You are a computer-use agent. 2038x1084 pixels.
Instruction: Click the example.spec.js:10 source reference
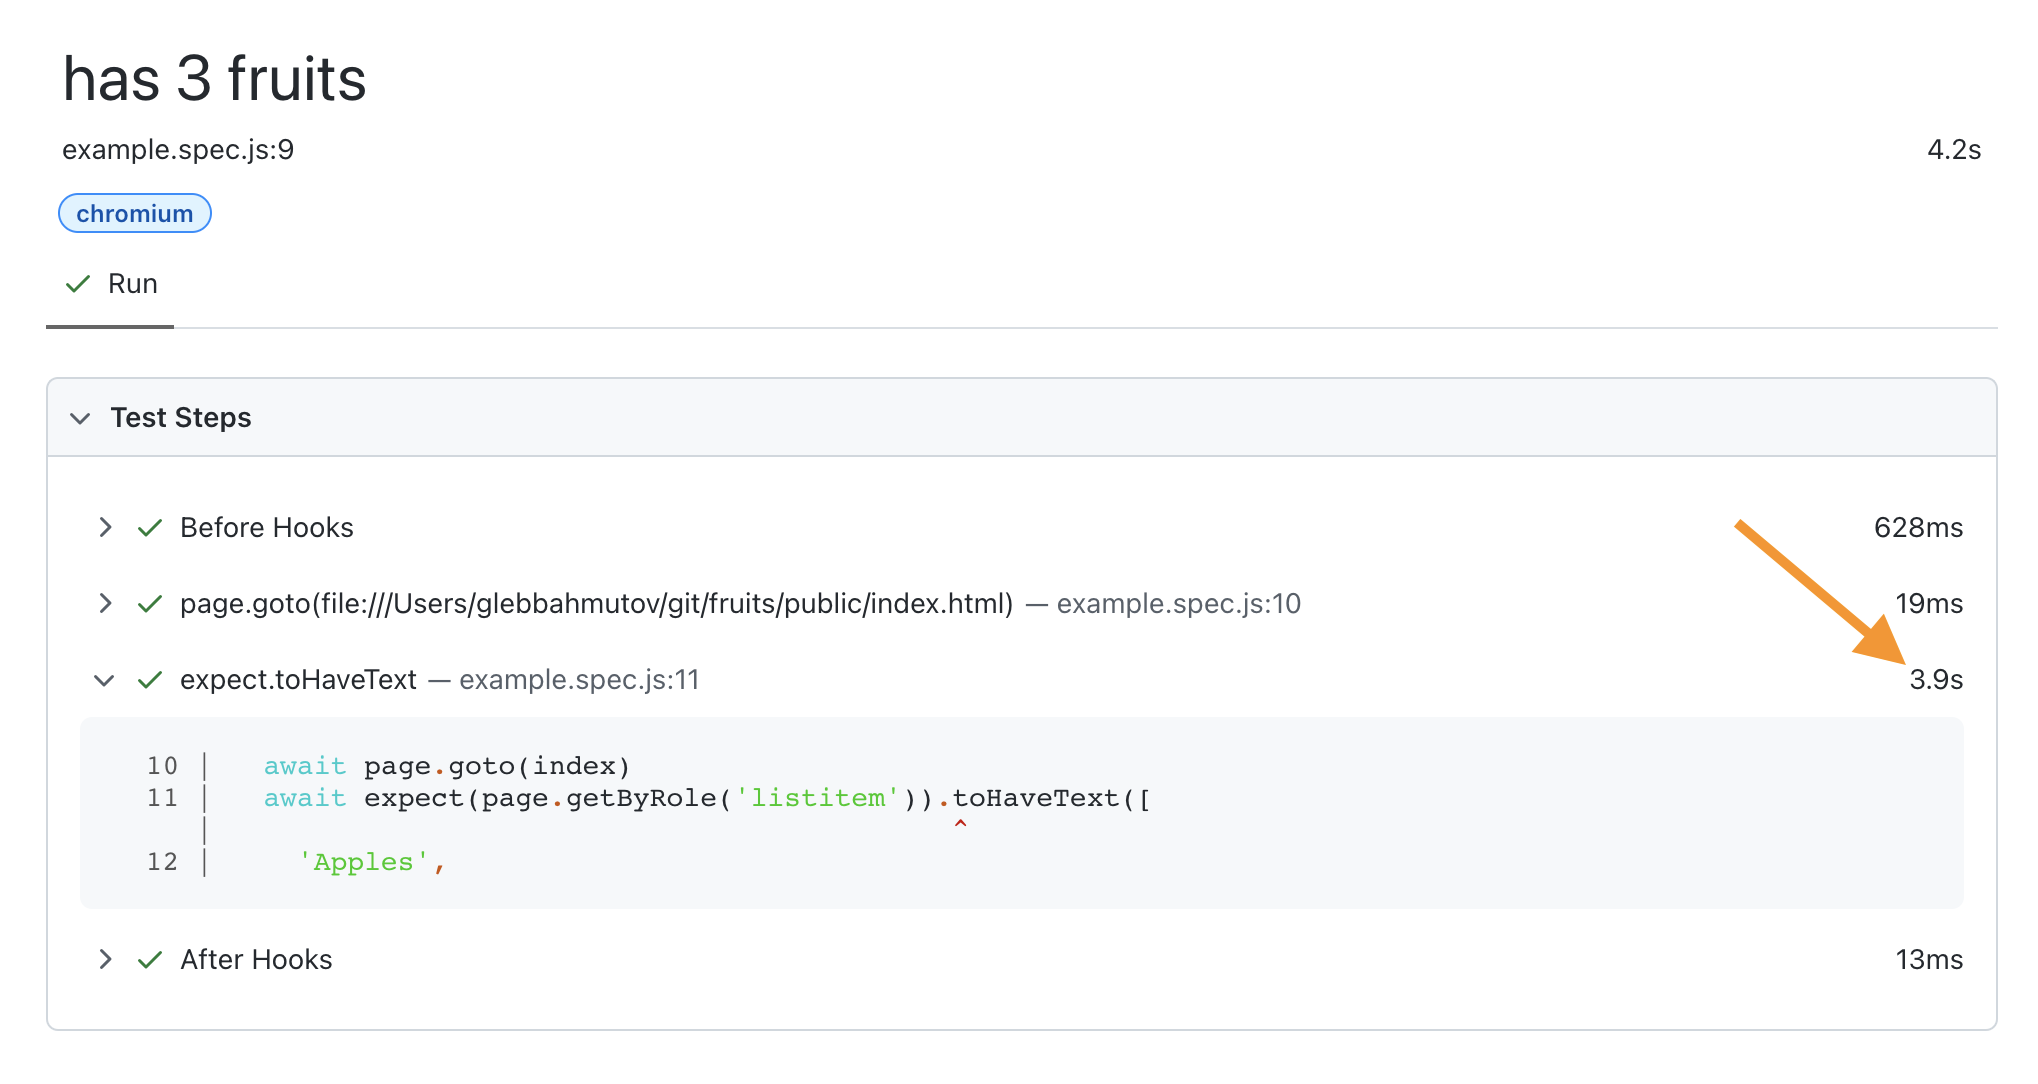pyautogui.click(x=1178, y=604)
